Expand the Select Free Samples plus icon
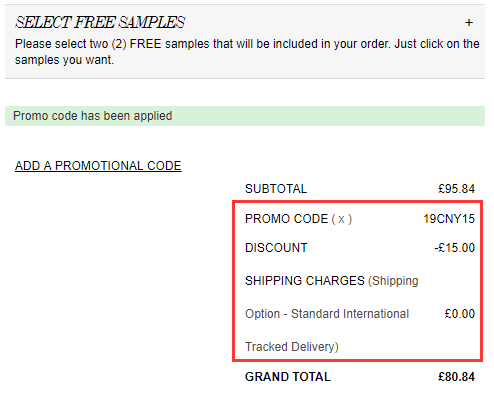The width and height of the screenshot is (494, 398). pos(469,23)
